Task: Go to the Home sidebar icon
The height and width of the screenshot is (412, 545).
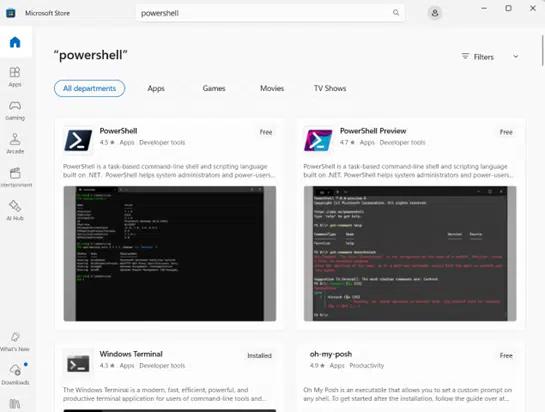Action: pos(15,42)
